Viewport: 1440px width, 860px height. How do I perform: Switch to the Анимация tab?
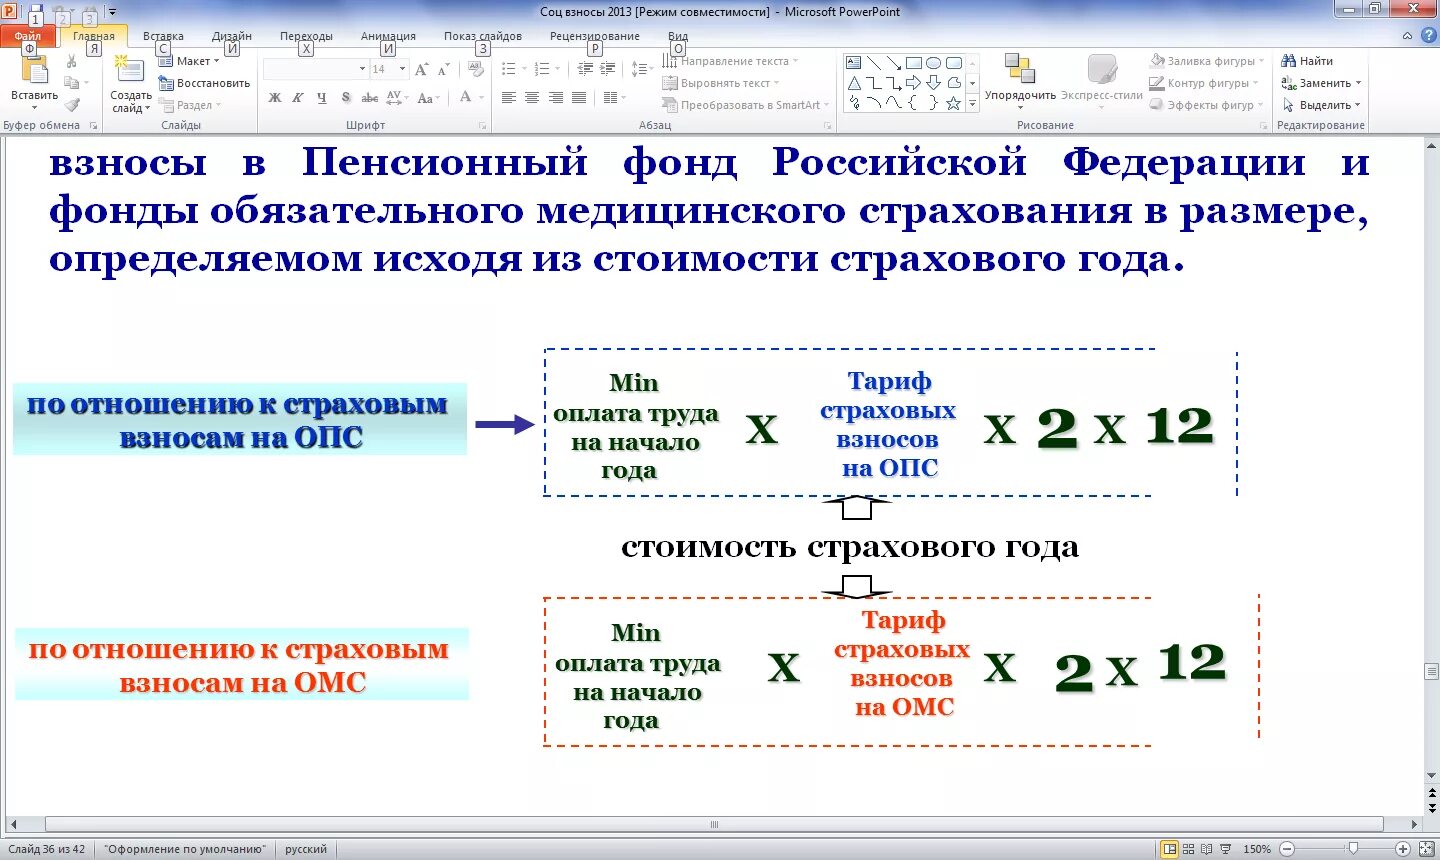point(388,36)
